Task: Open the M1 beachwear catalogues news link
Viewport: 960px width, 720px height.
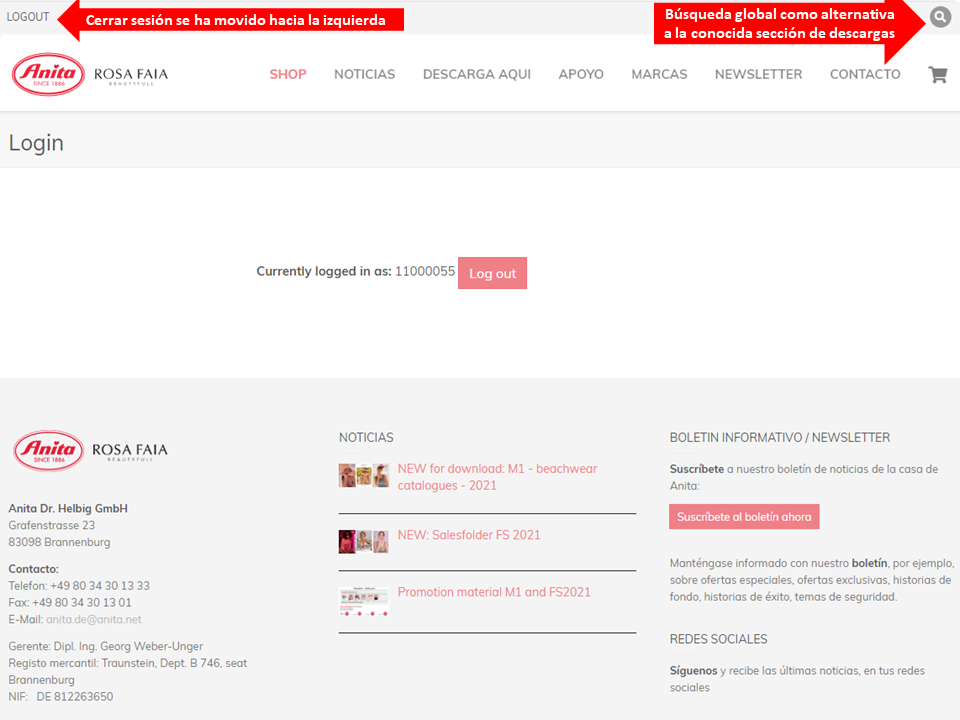Action: click(497, 477)
